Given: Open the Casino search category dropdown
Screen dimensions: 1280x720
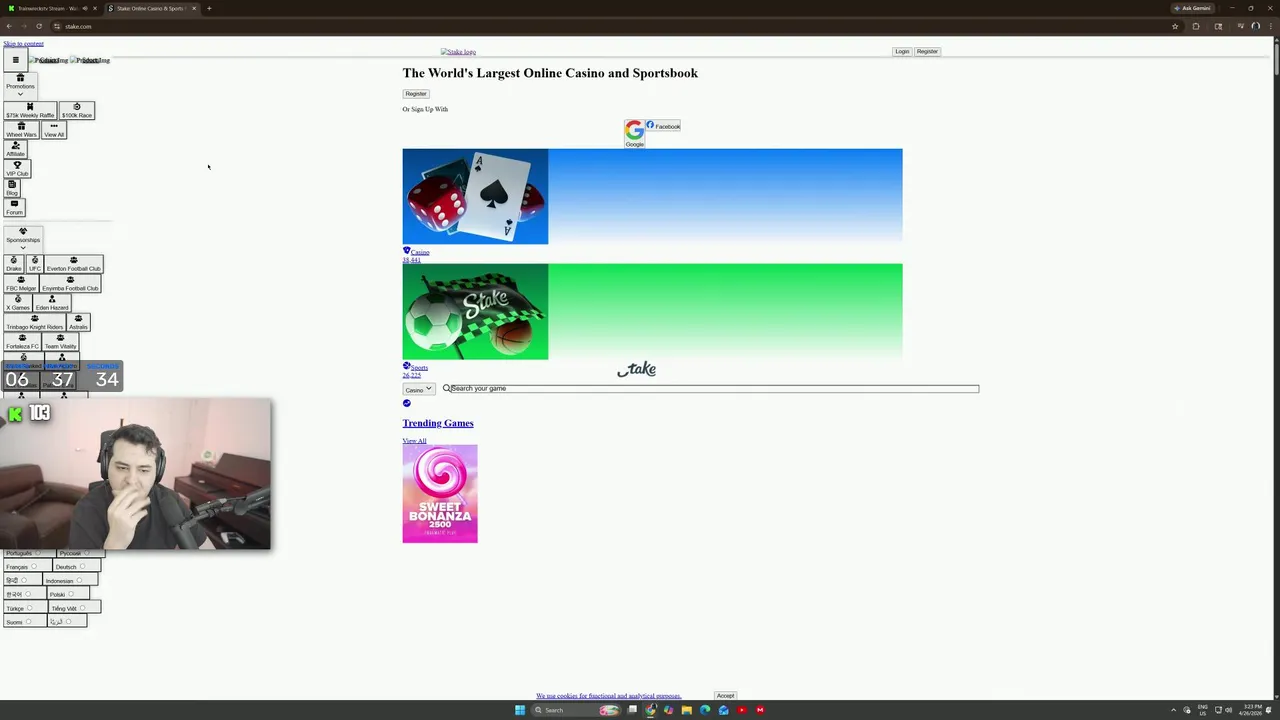Looking at the screenshot, I should pyautogui.click(x=419, y=390).
